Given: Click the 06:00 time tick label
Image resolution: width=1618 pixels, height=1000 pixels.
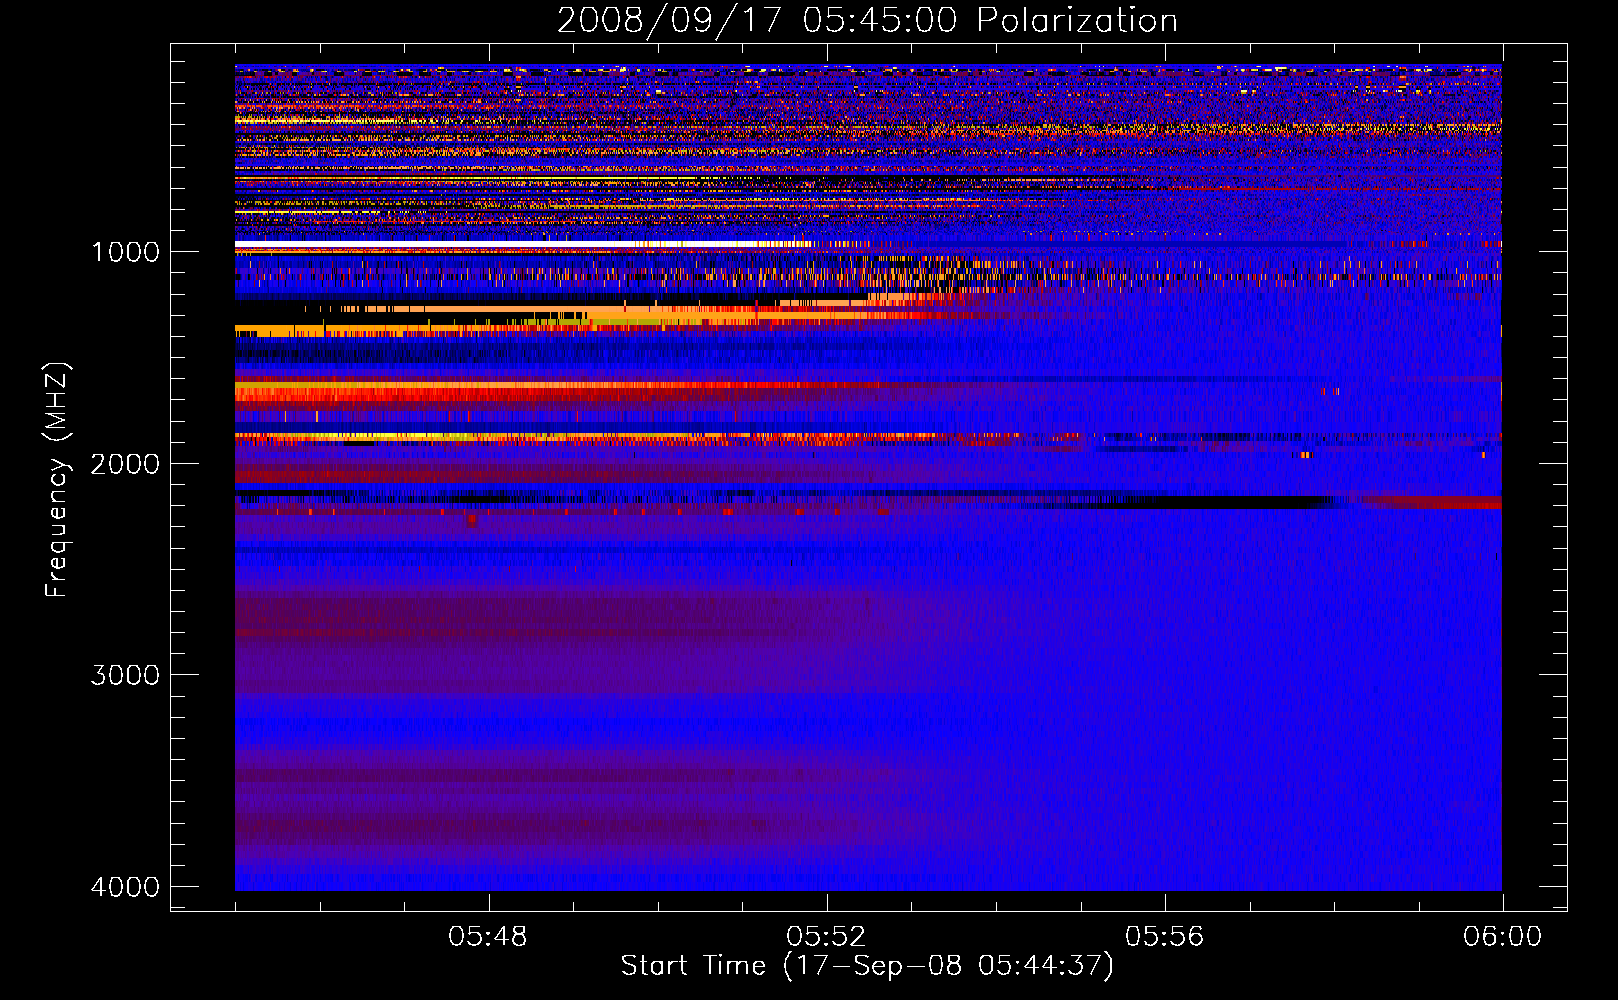Looking at the screenshot, I should pos(1502,937).
